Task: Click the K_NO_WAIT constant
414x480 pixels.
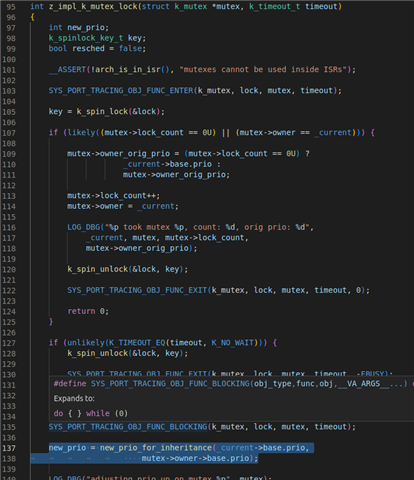Action: [232, 343]
